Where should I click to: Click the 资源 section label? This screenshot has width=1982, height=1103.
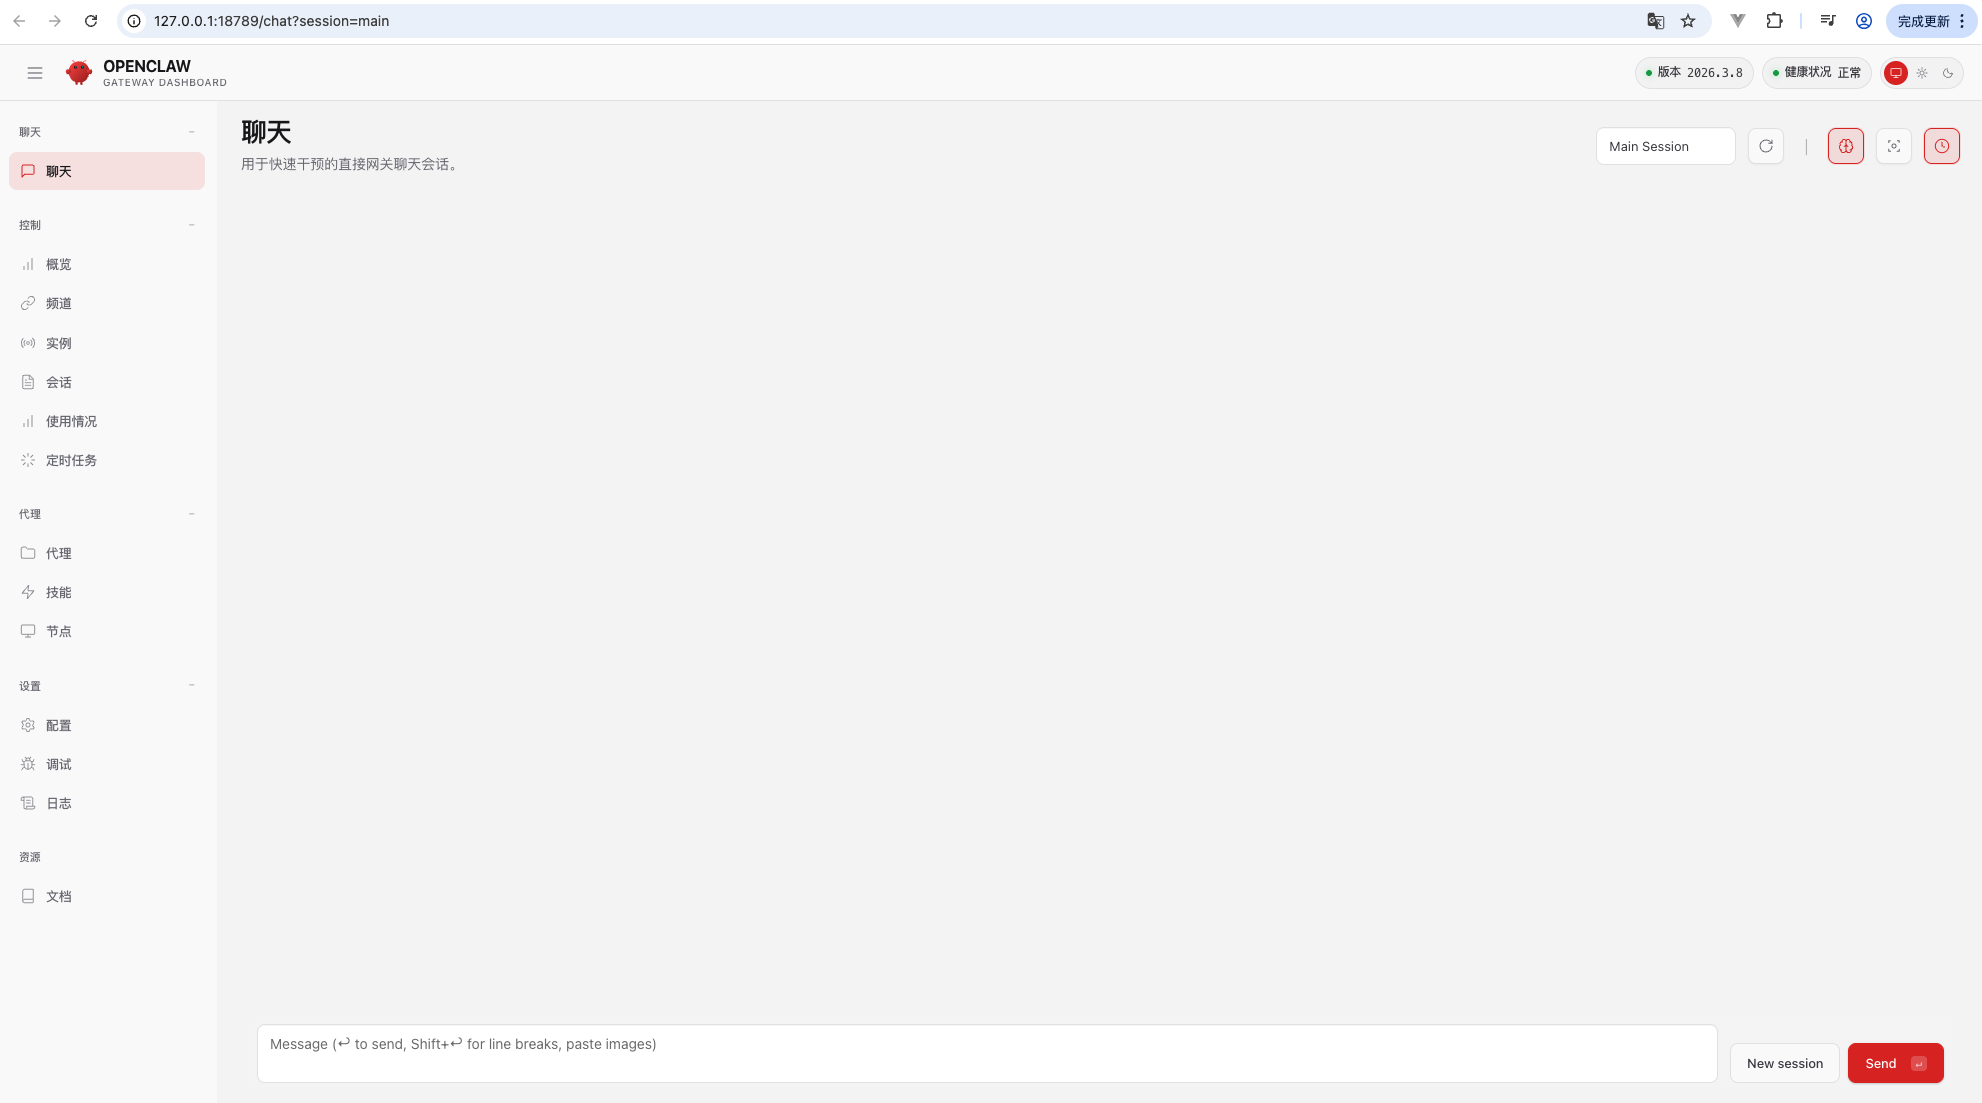pyautogui.click(x=30, y=857)
